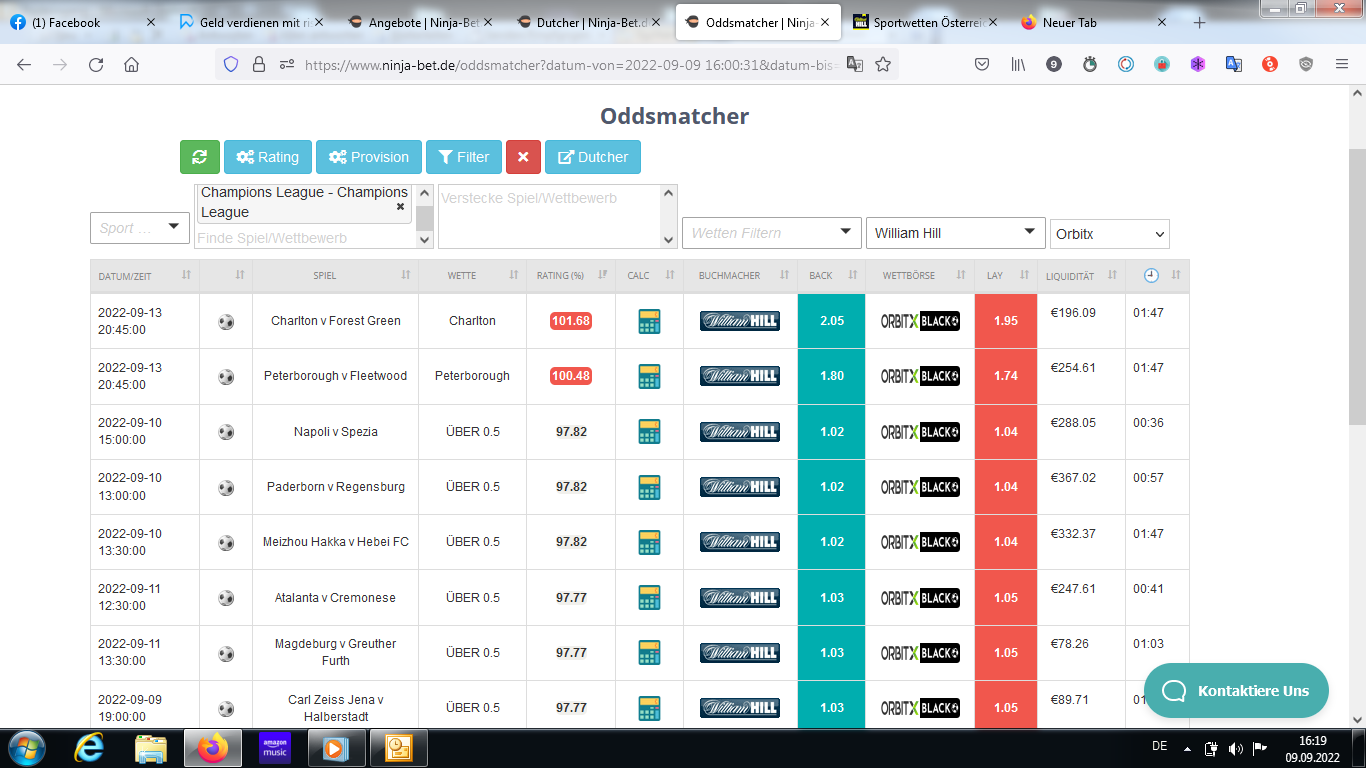Open the Kontaktiere Uns chat widget
This screenshot has height=768, width=1366.
tap(1236, 691)
